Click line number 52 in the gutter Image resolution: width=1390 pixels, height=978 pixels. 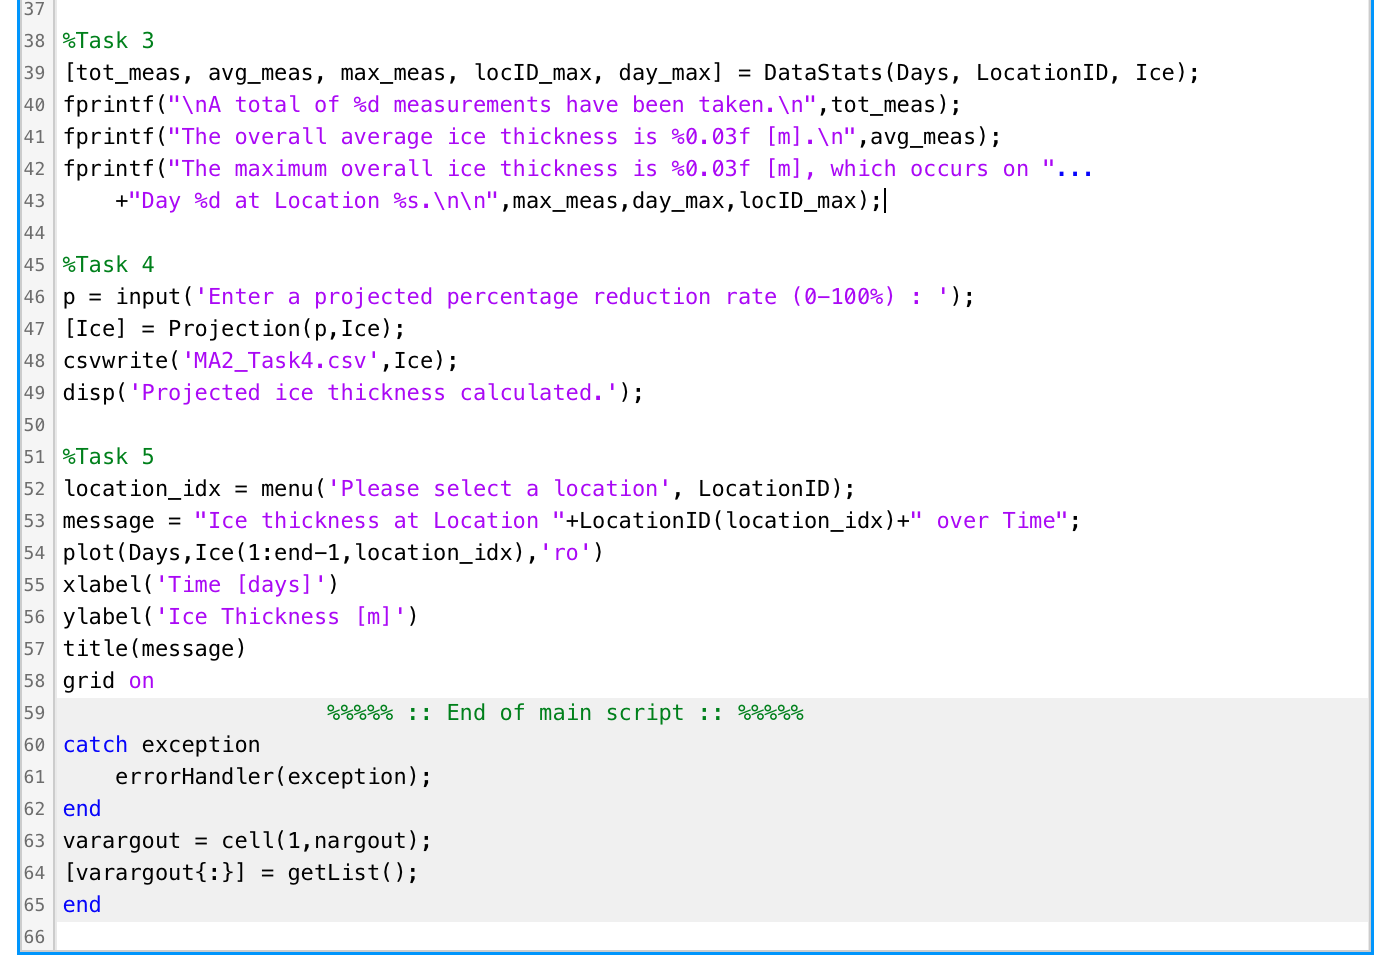coord(34,488)
